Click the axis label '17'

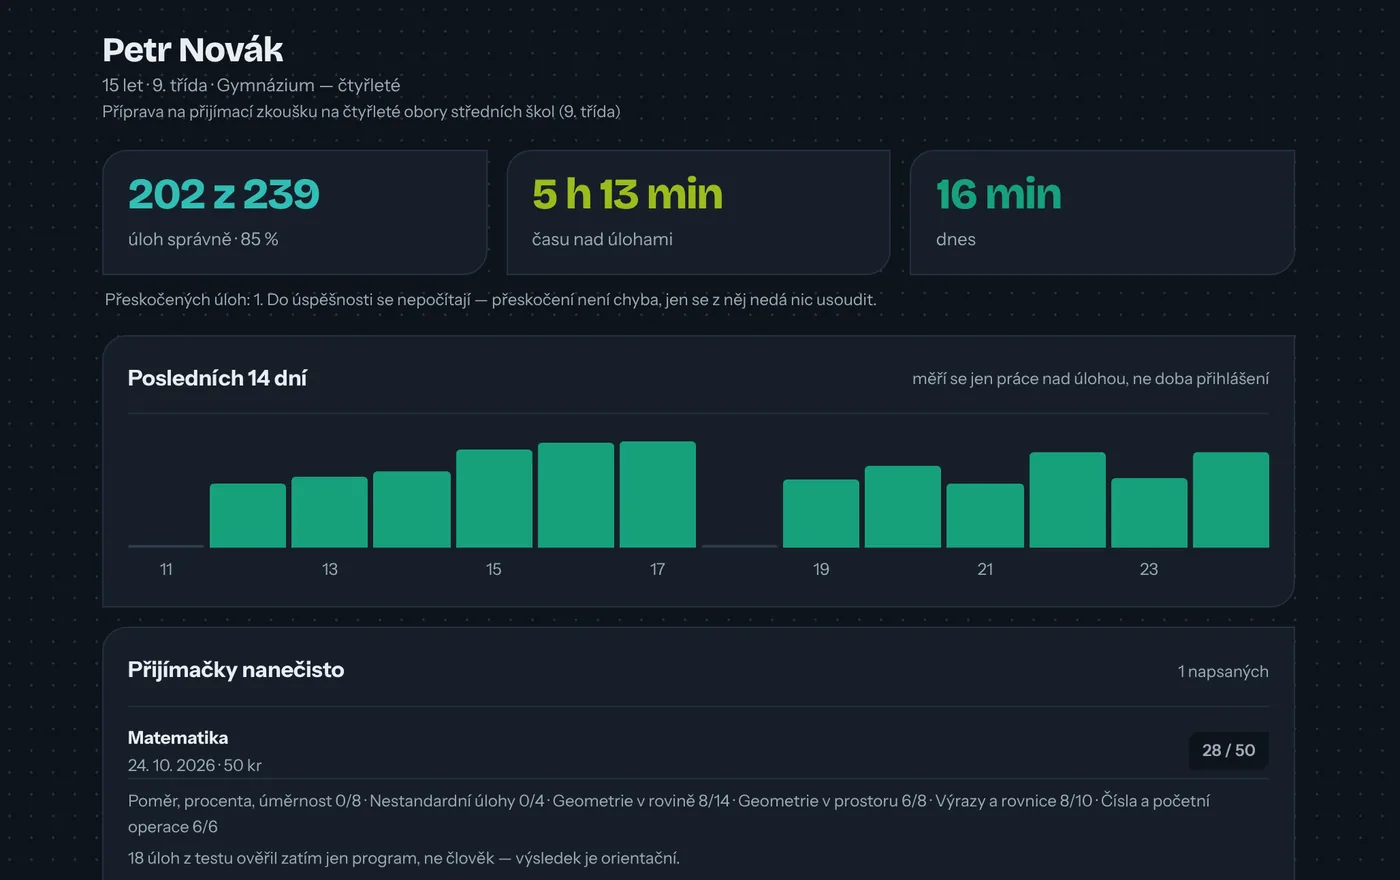point(658,569)
